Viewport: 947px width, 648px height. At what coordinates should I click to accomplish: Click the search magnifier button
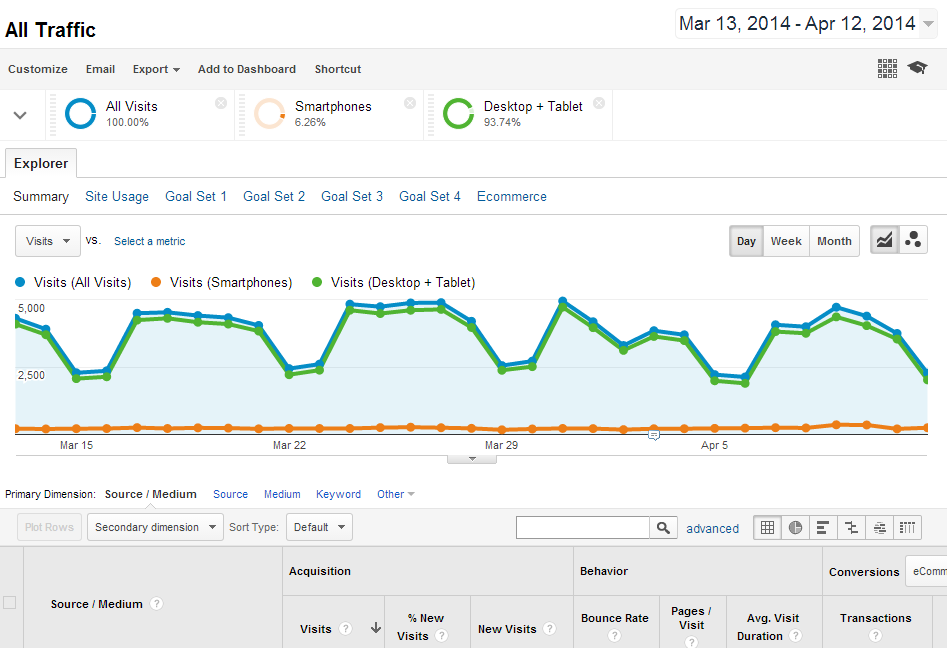click(663, 528)
